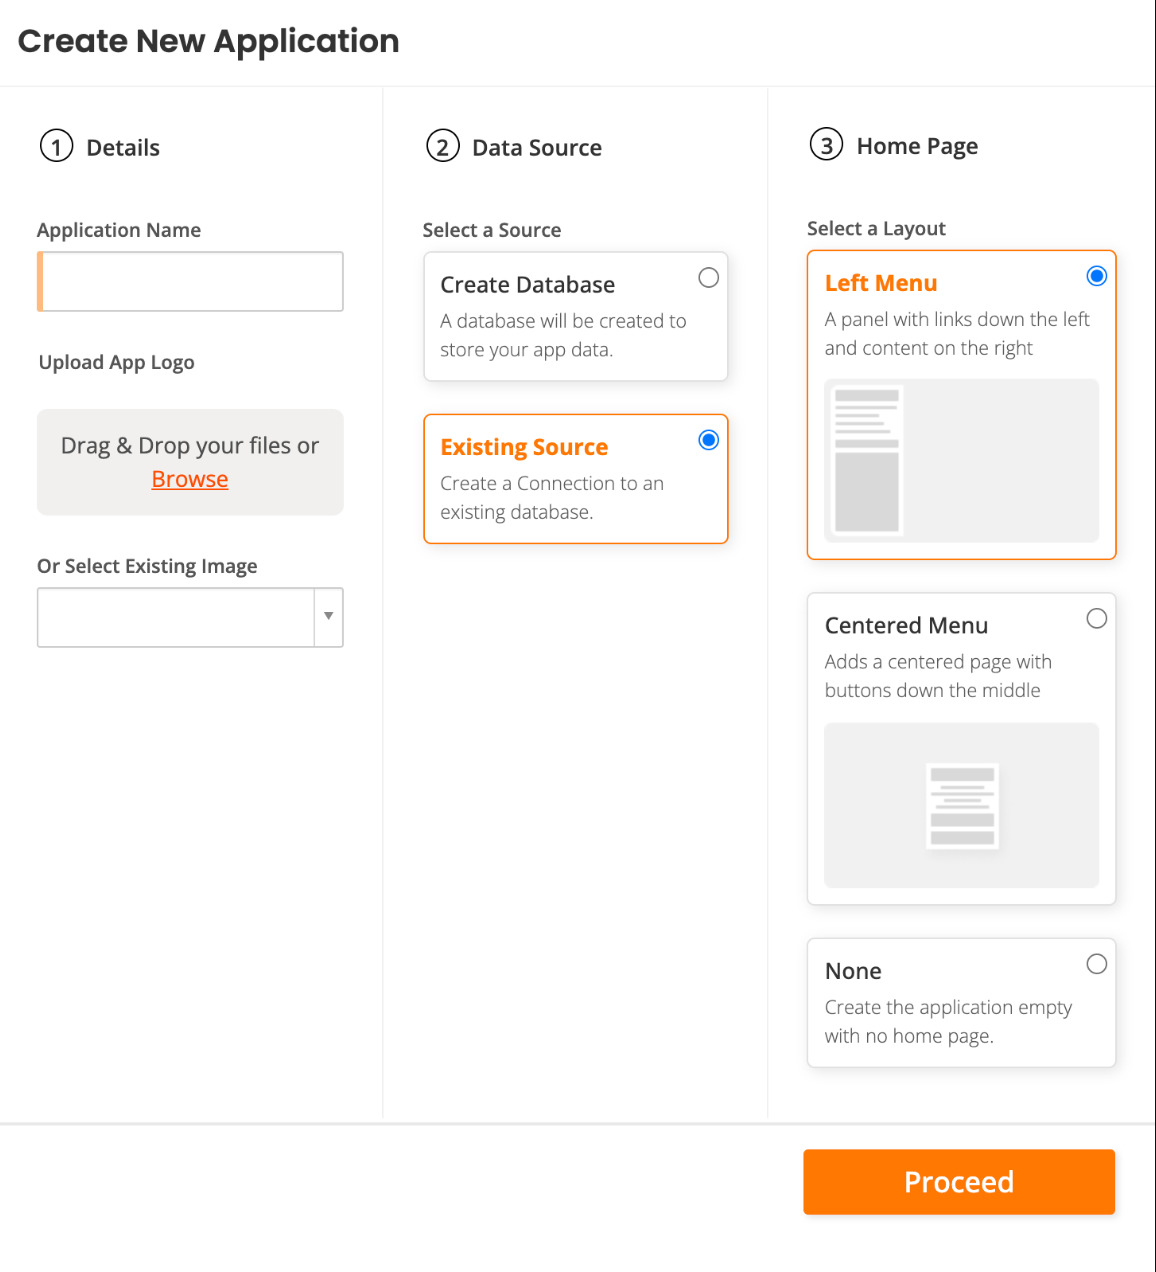The width and height of the screenshot is (1156, 1272).
Task: Select the Centered Menu layout option
Action: (x=1097, y=618)
